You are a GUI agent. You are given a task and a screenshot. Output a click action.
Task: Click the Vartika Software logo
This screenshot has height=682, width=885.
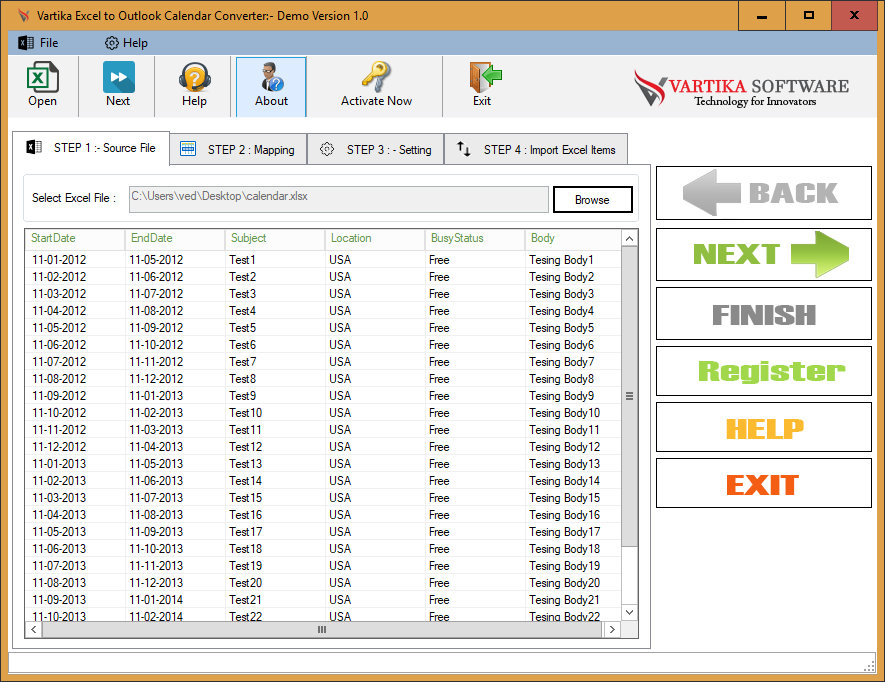point(741,88)
